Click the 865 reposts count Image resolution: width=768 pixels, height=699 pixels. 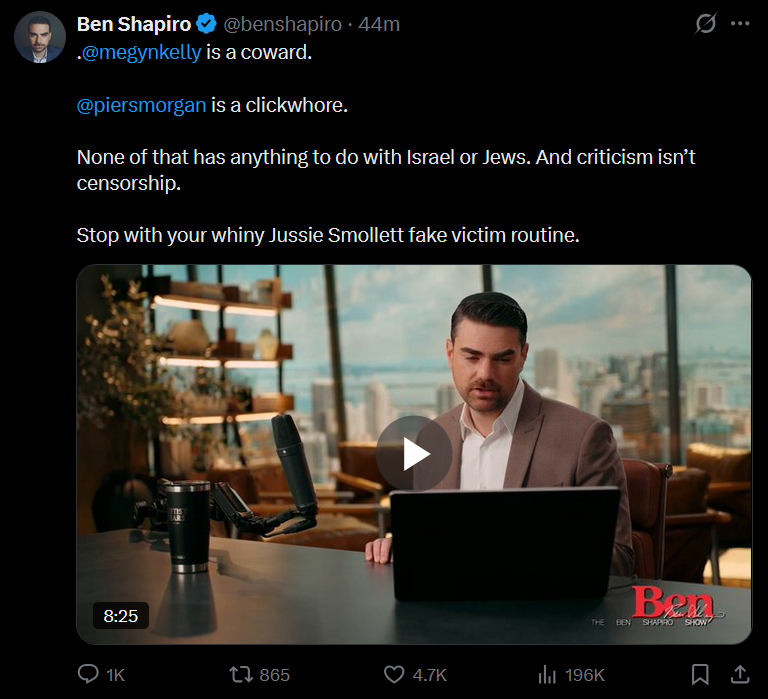[275, 675]
